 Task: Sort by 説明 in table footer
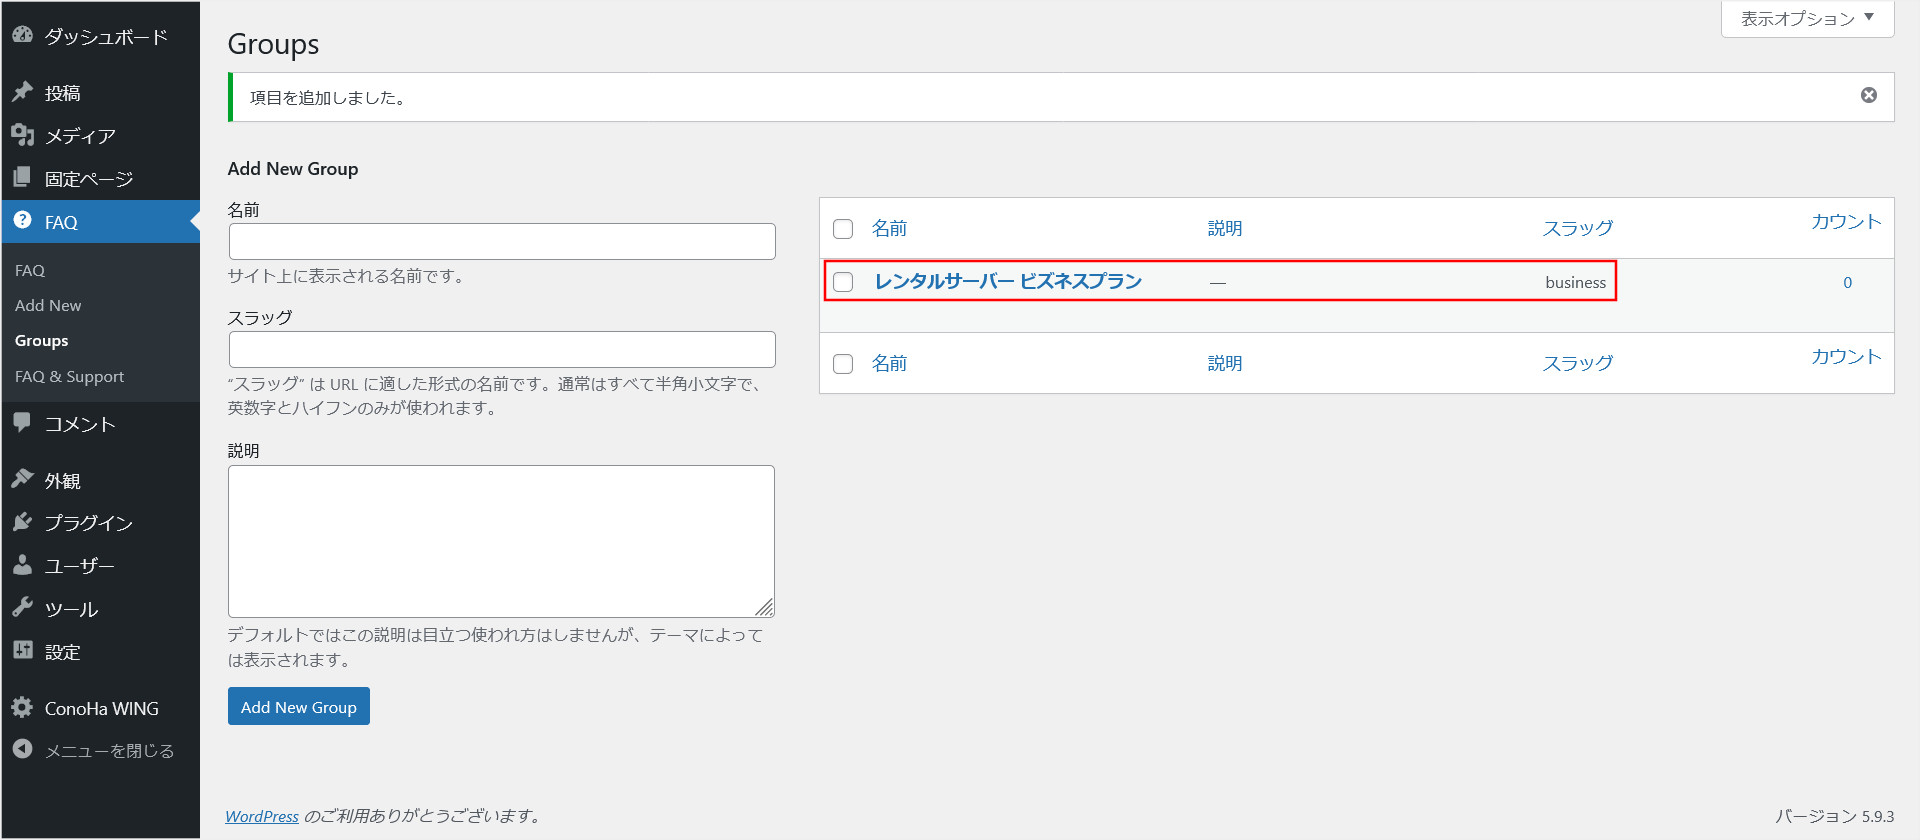(x=1225, y=363)
